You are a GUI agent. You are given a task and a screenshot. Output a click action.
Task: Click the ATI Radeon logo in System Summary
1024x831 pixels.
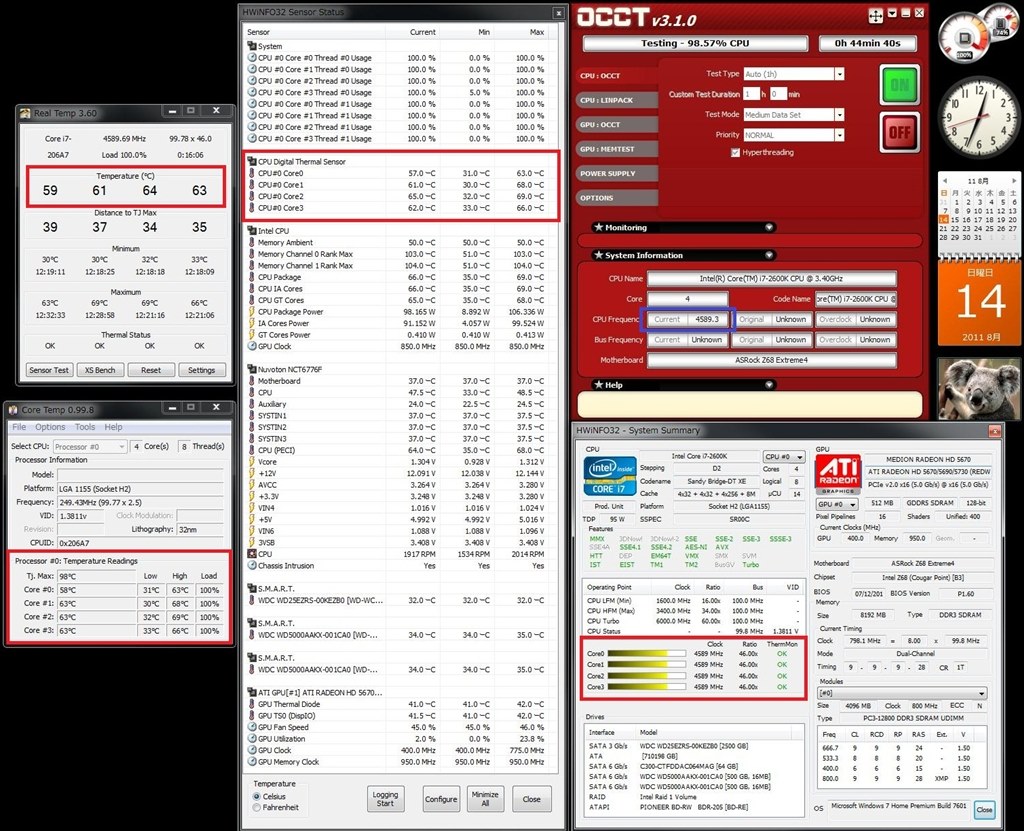(x=839, y=474)
